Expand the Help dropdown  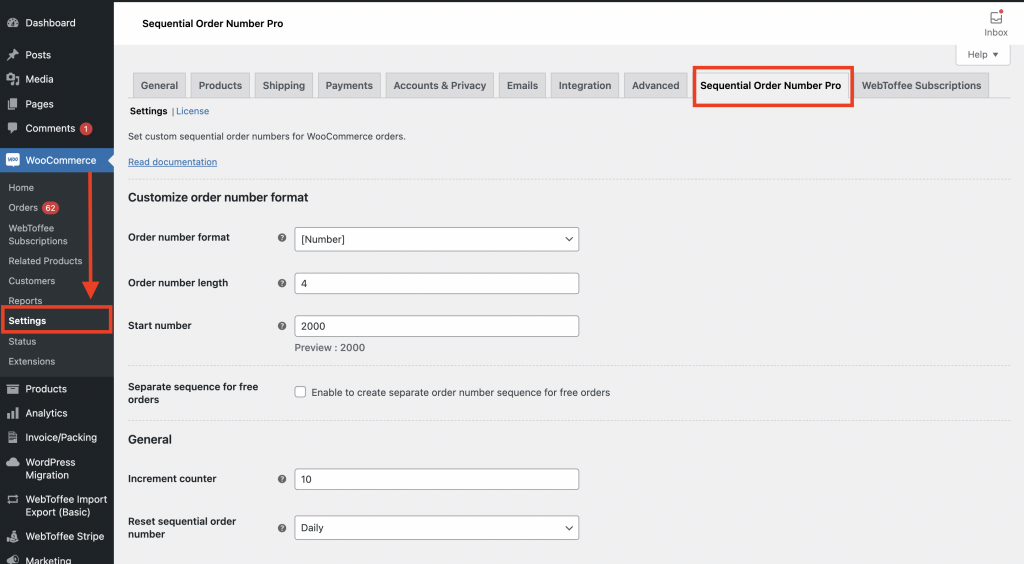[x=983, y=54]
